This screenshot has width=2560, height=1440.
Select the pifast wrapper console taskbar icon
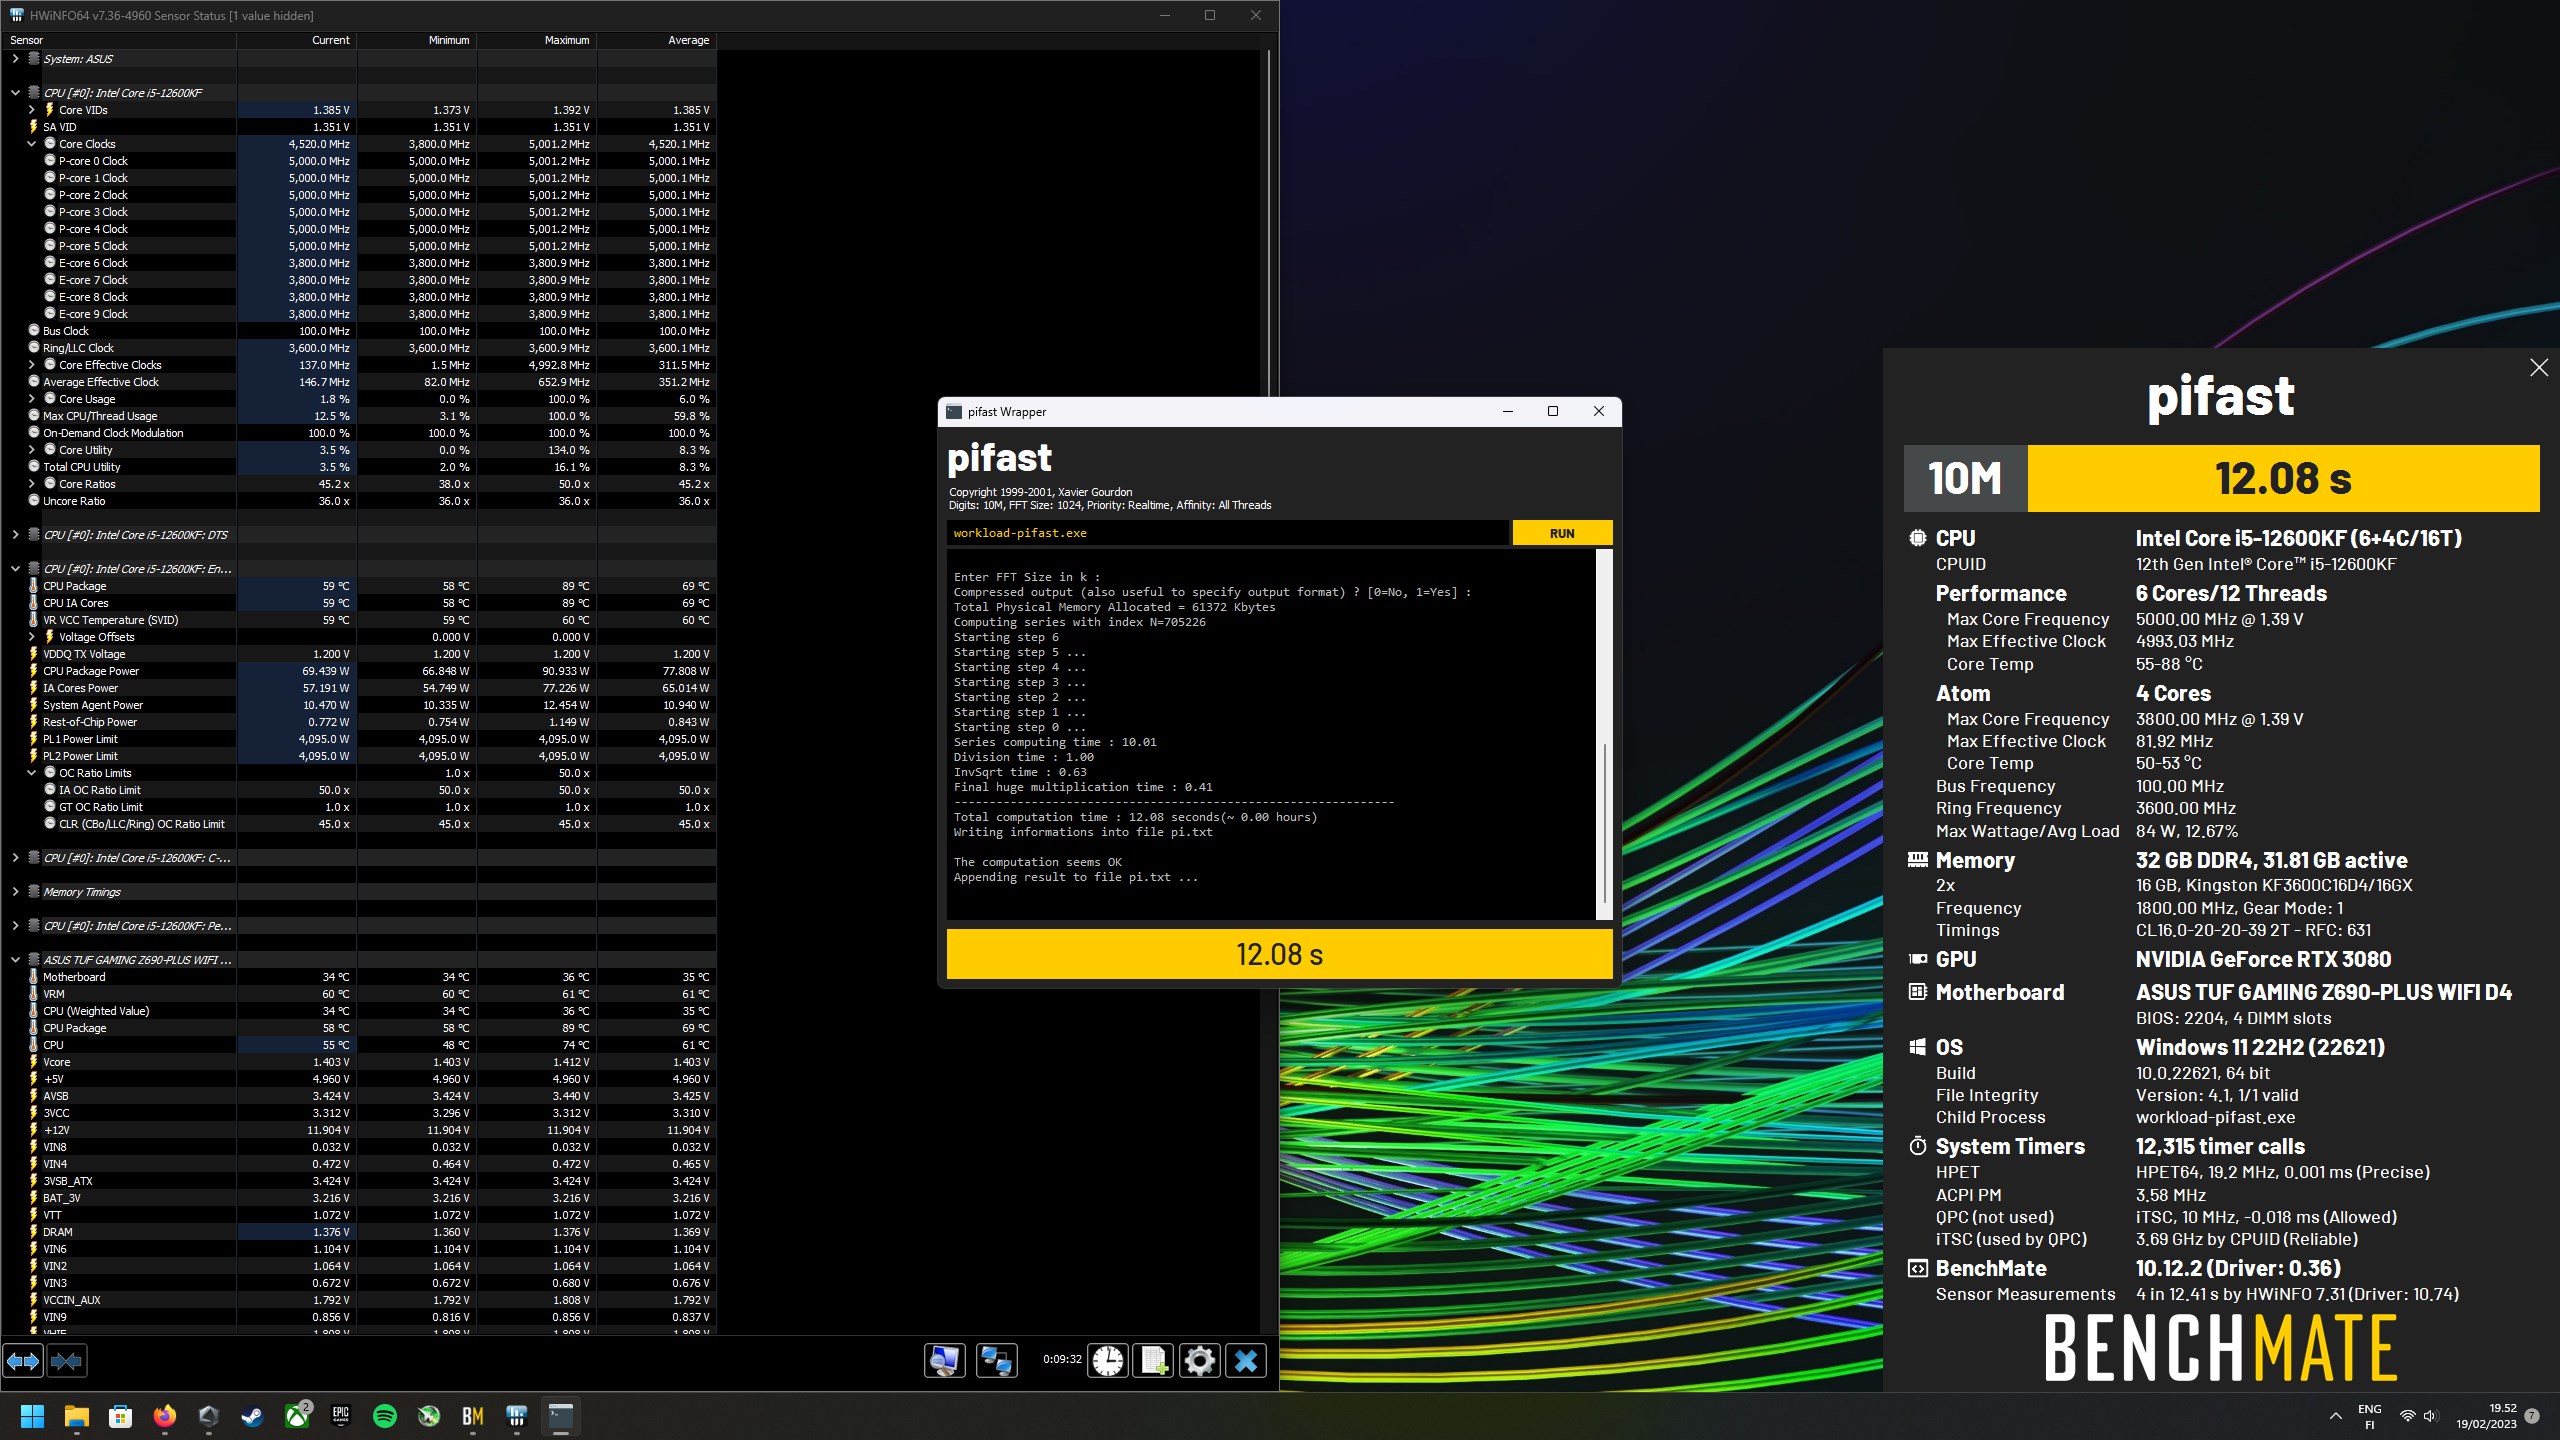tap(561, 1416)
